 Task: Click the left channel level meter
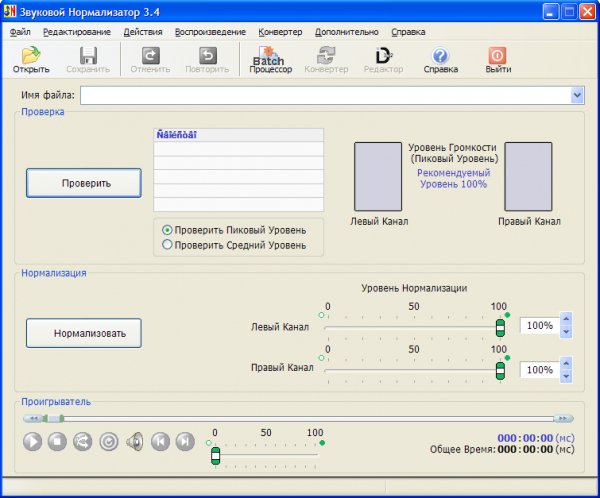378,176
